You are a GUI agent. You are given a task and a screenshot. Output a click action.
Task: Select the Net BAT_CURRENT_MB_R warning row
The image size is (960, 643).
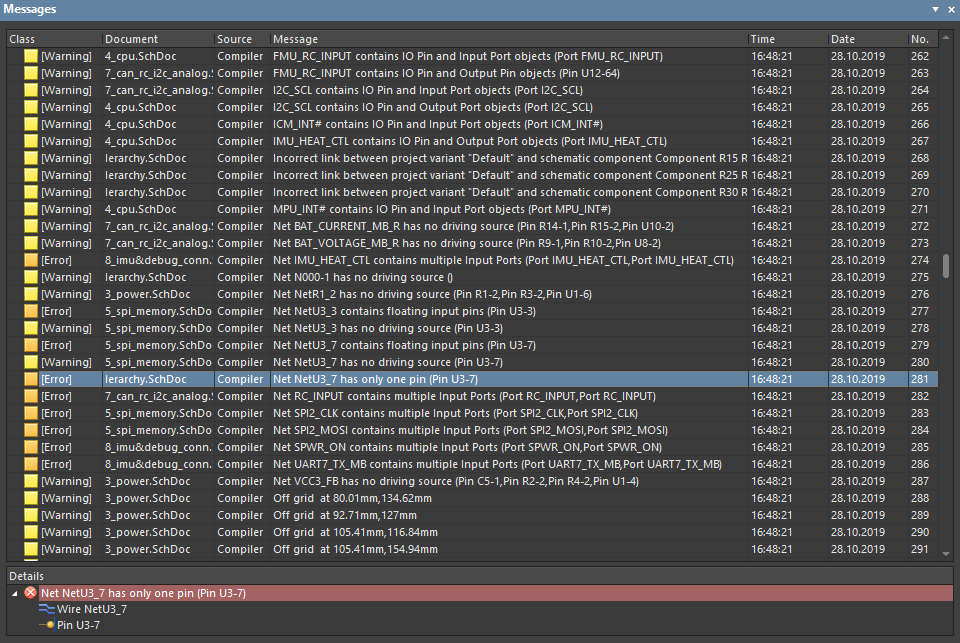450,226
